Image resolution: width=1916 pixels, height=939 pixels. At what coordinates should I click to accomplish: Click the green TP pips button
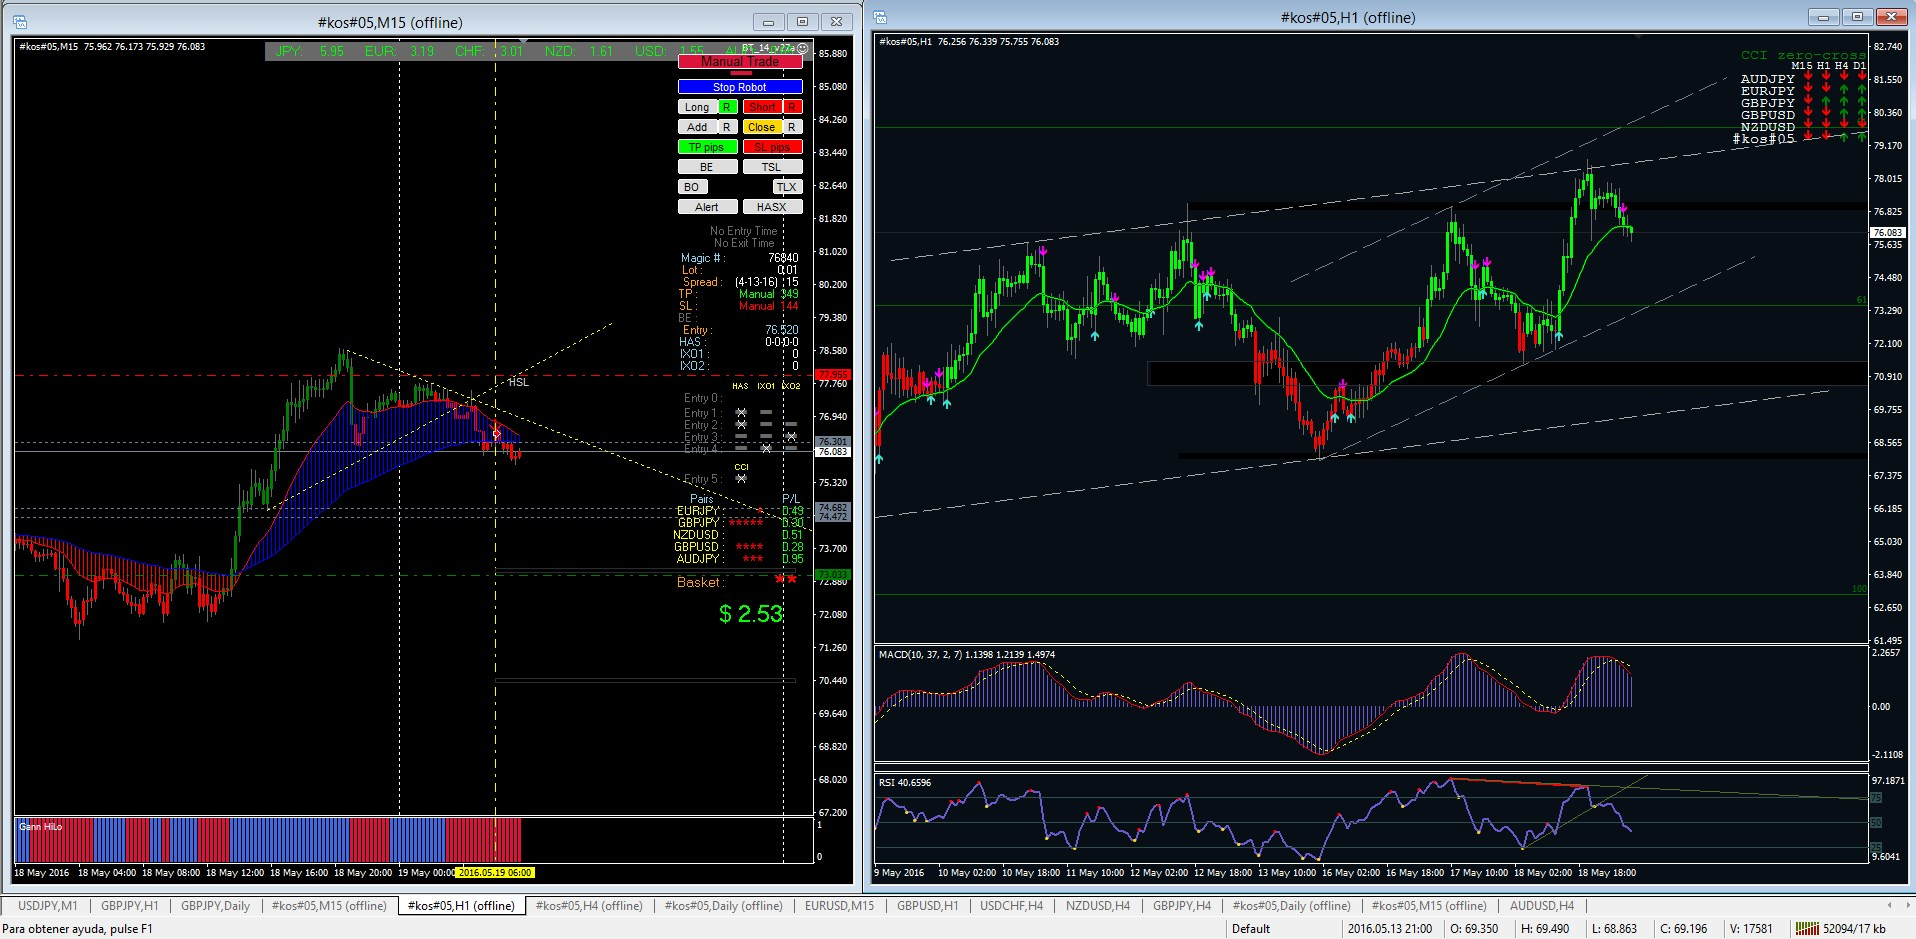707,147
